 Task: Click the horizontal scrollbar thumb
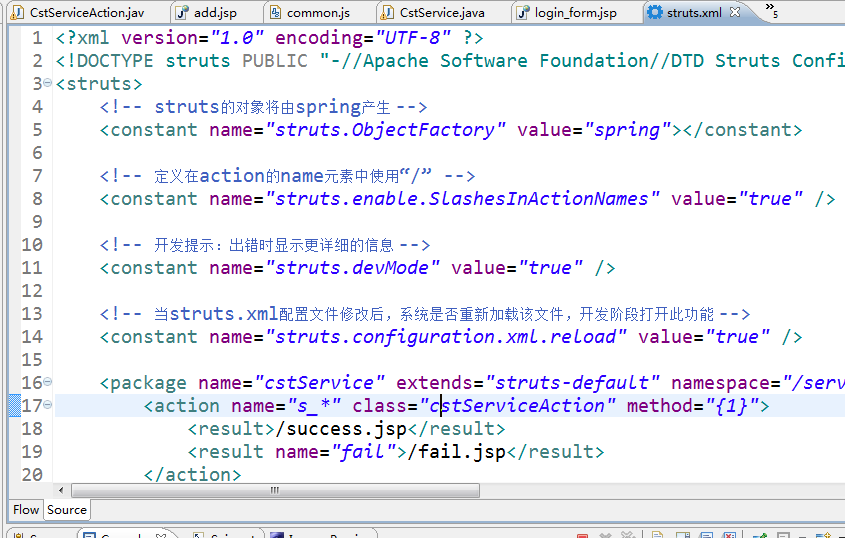click(275, 490)
